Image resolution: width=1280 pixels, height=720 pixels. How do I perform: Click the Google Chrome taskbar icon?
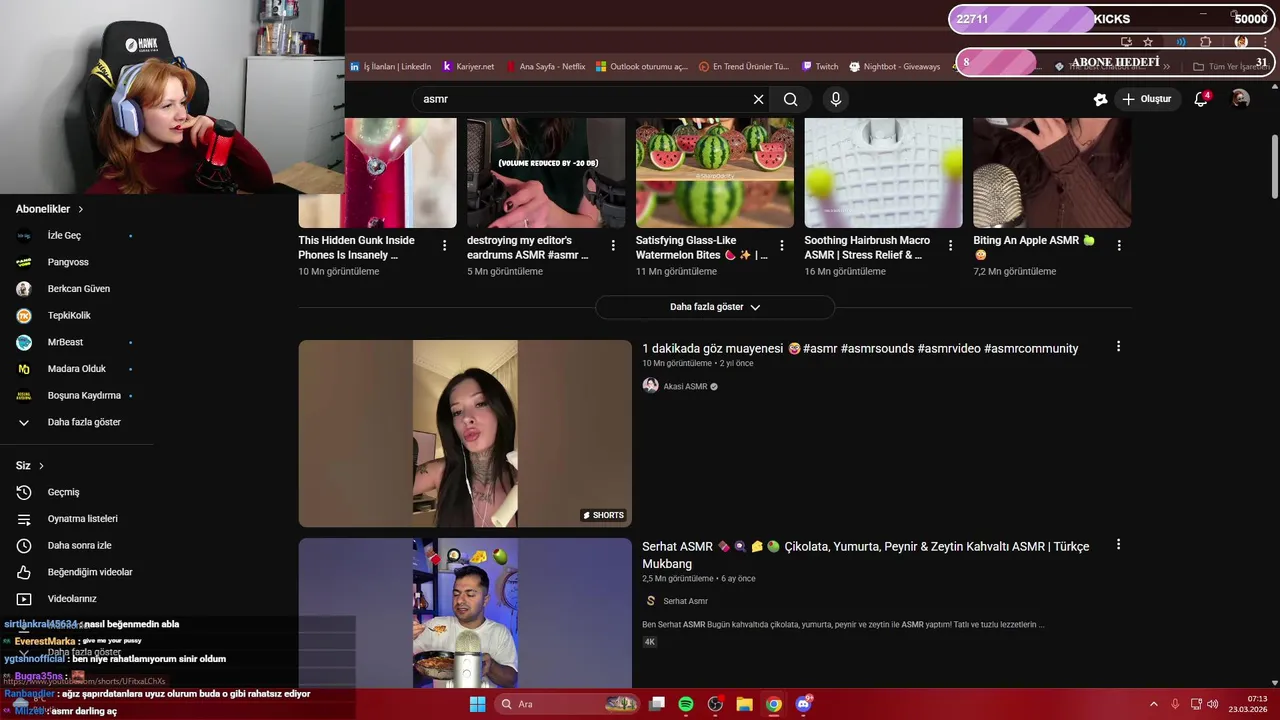click(x=774, y=704)
